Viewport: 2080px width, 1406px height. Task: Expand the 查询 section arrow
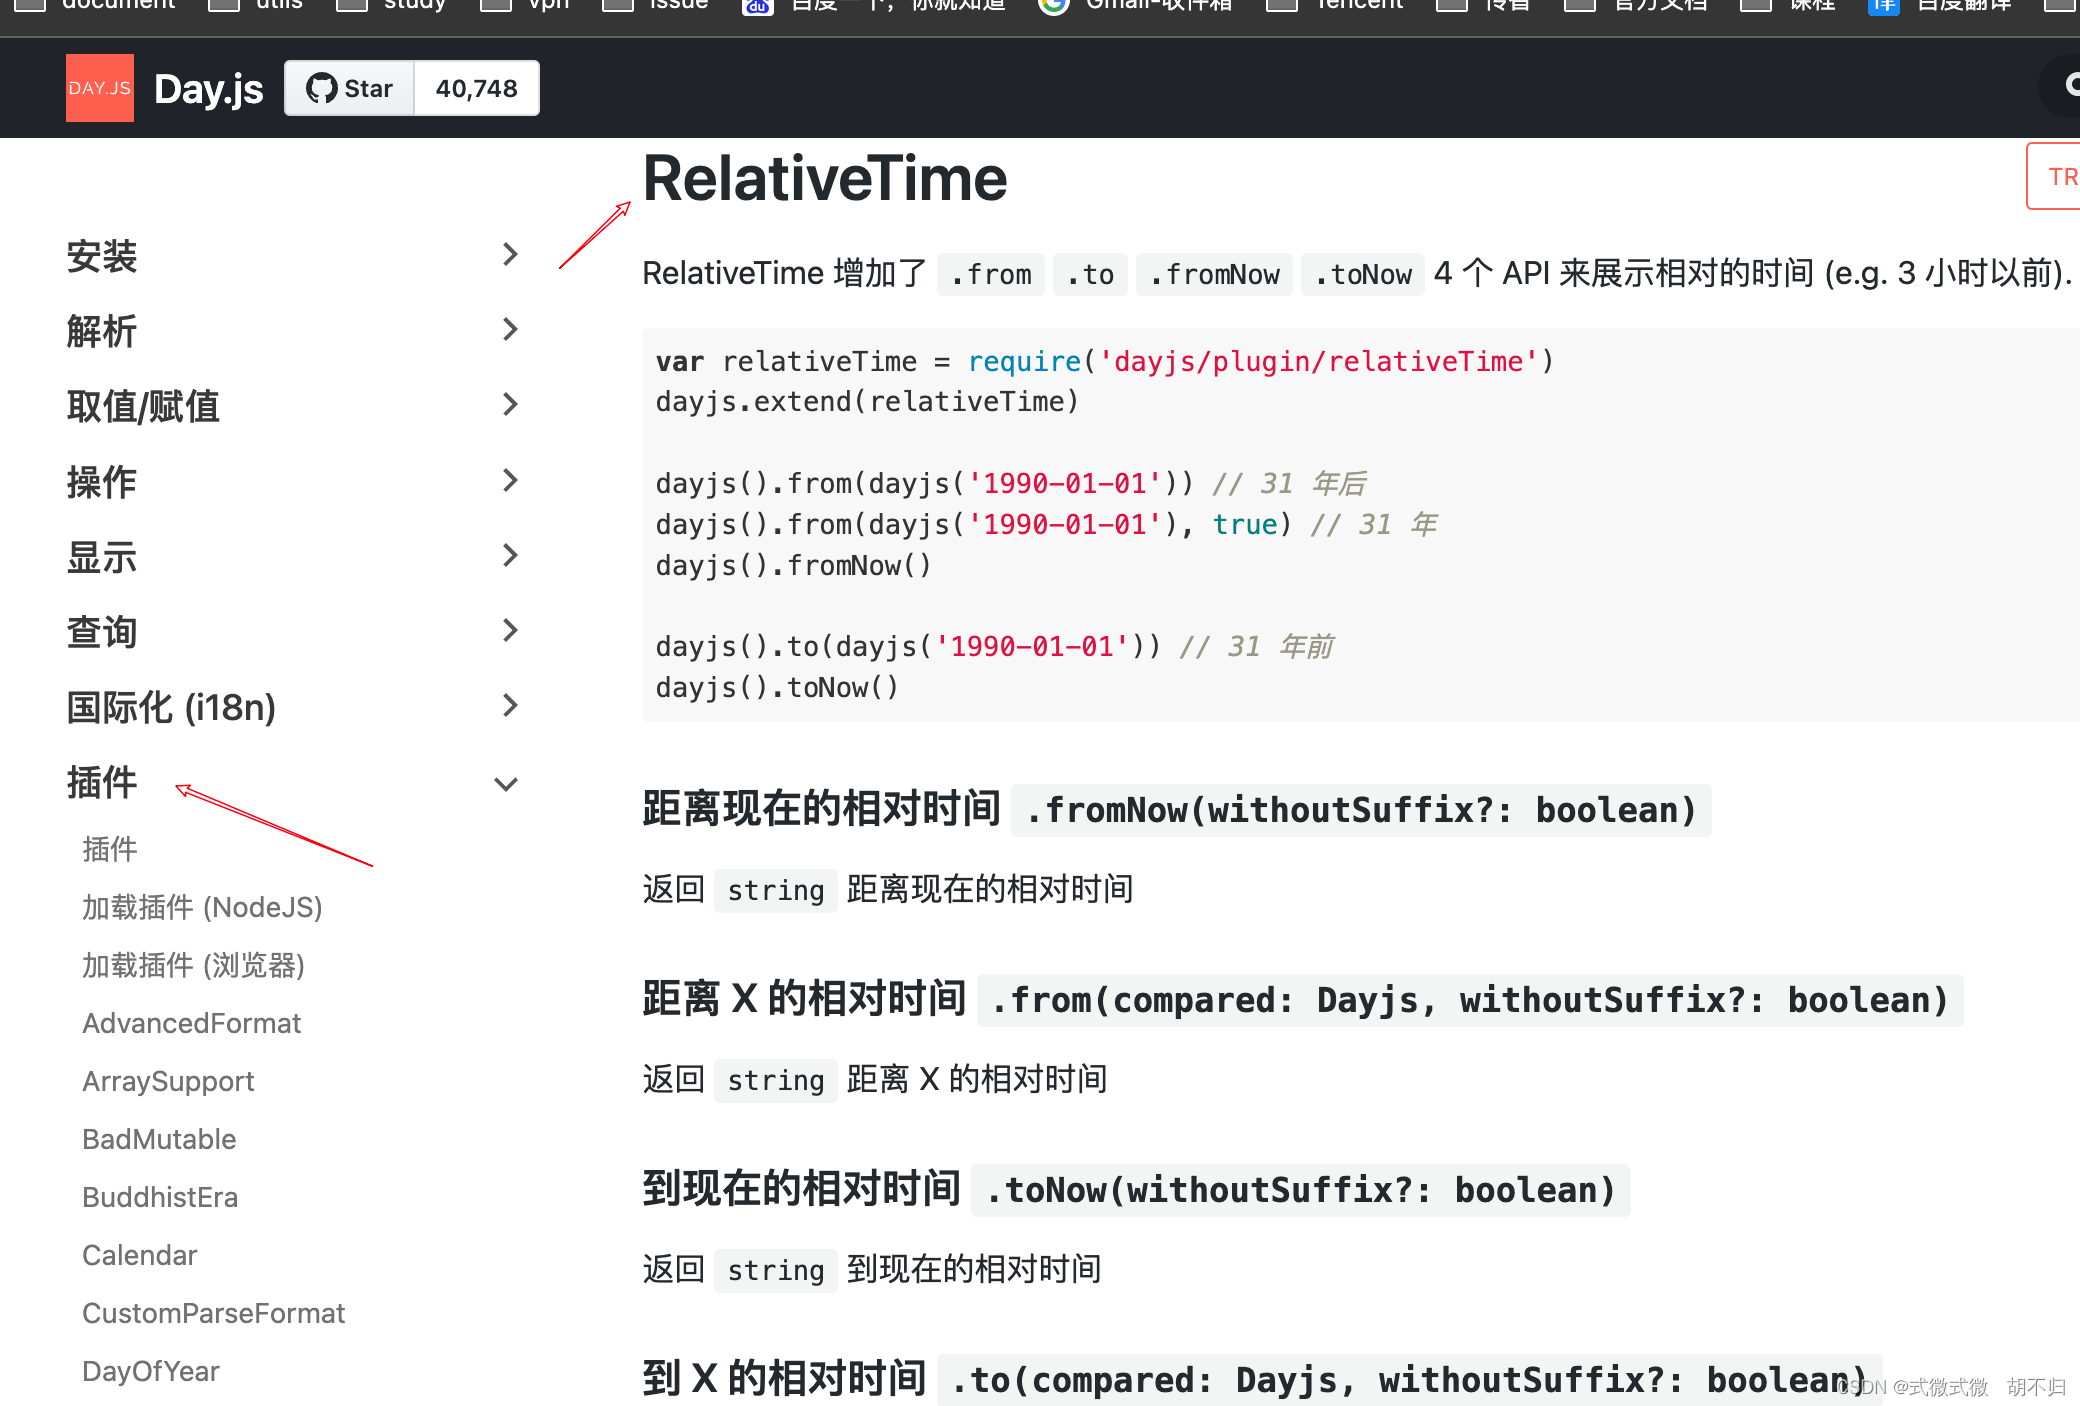509,630
